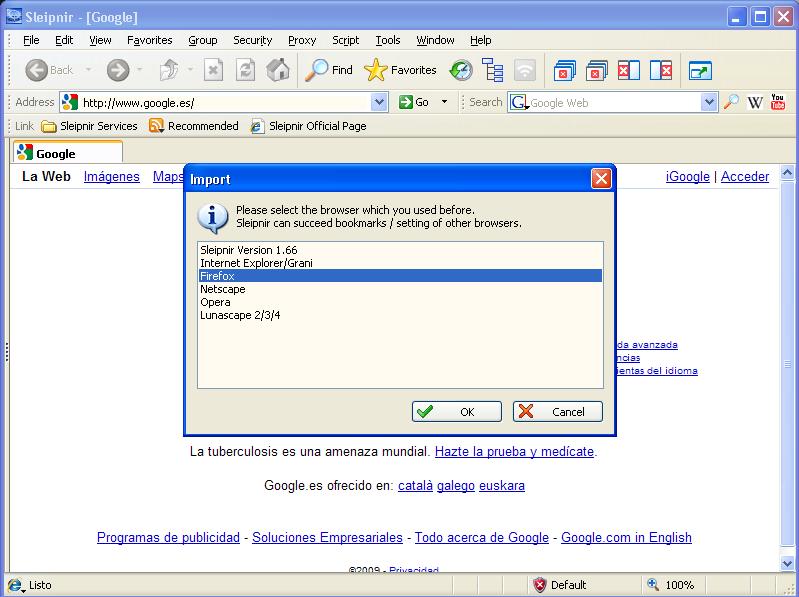
Task: Click Programas de publicidad link
Action: (x=168, y=537)
